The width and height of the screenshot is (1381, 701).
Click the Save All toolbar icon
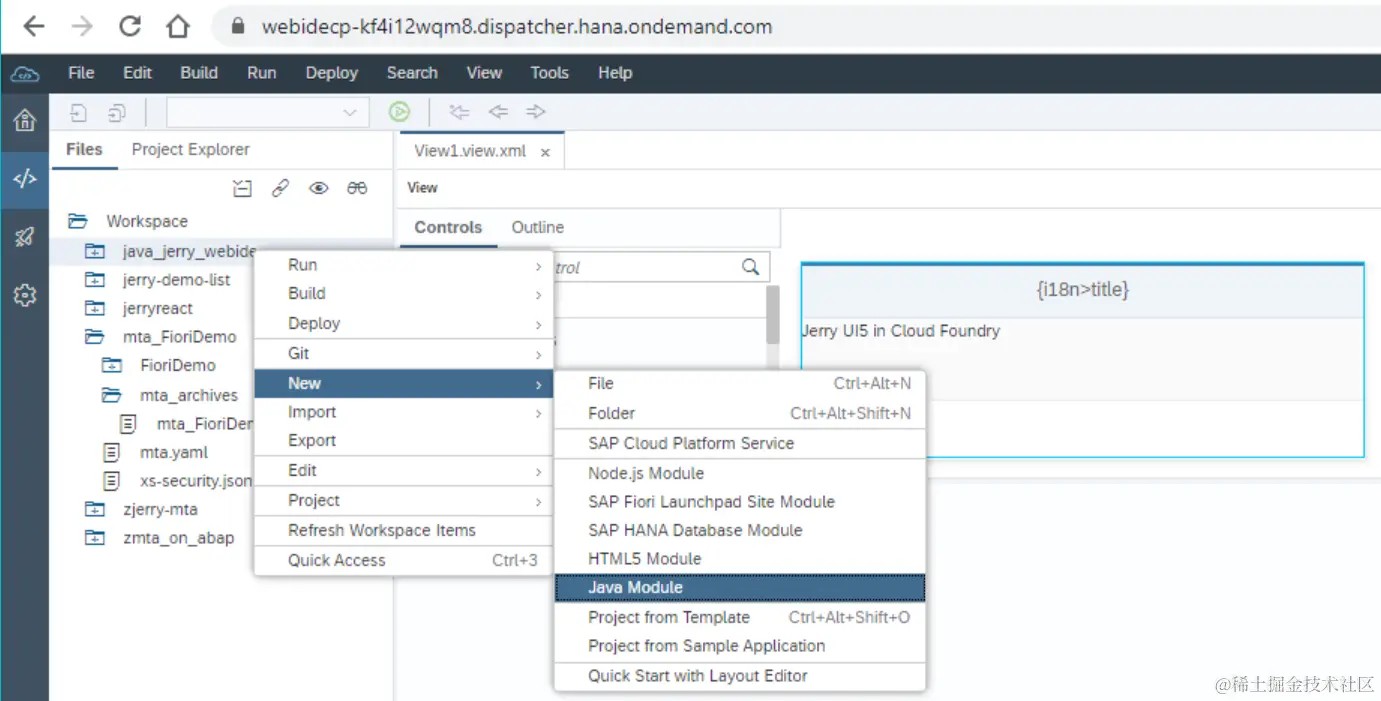click(117, 112)
